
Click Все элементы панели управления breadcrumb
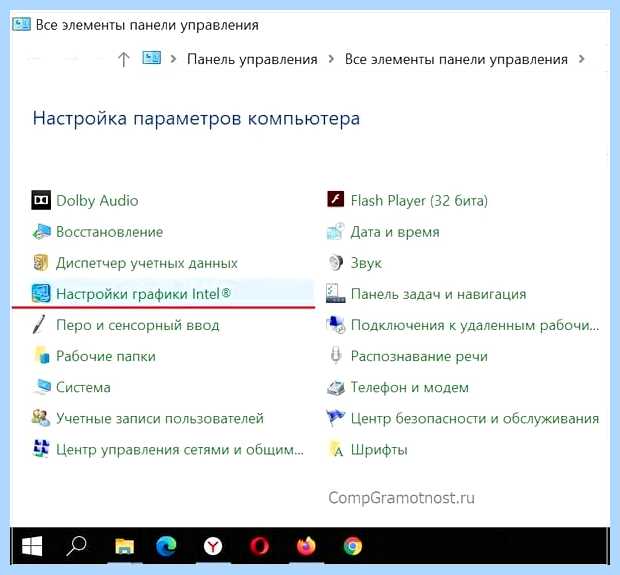point(456,59)
